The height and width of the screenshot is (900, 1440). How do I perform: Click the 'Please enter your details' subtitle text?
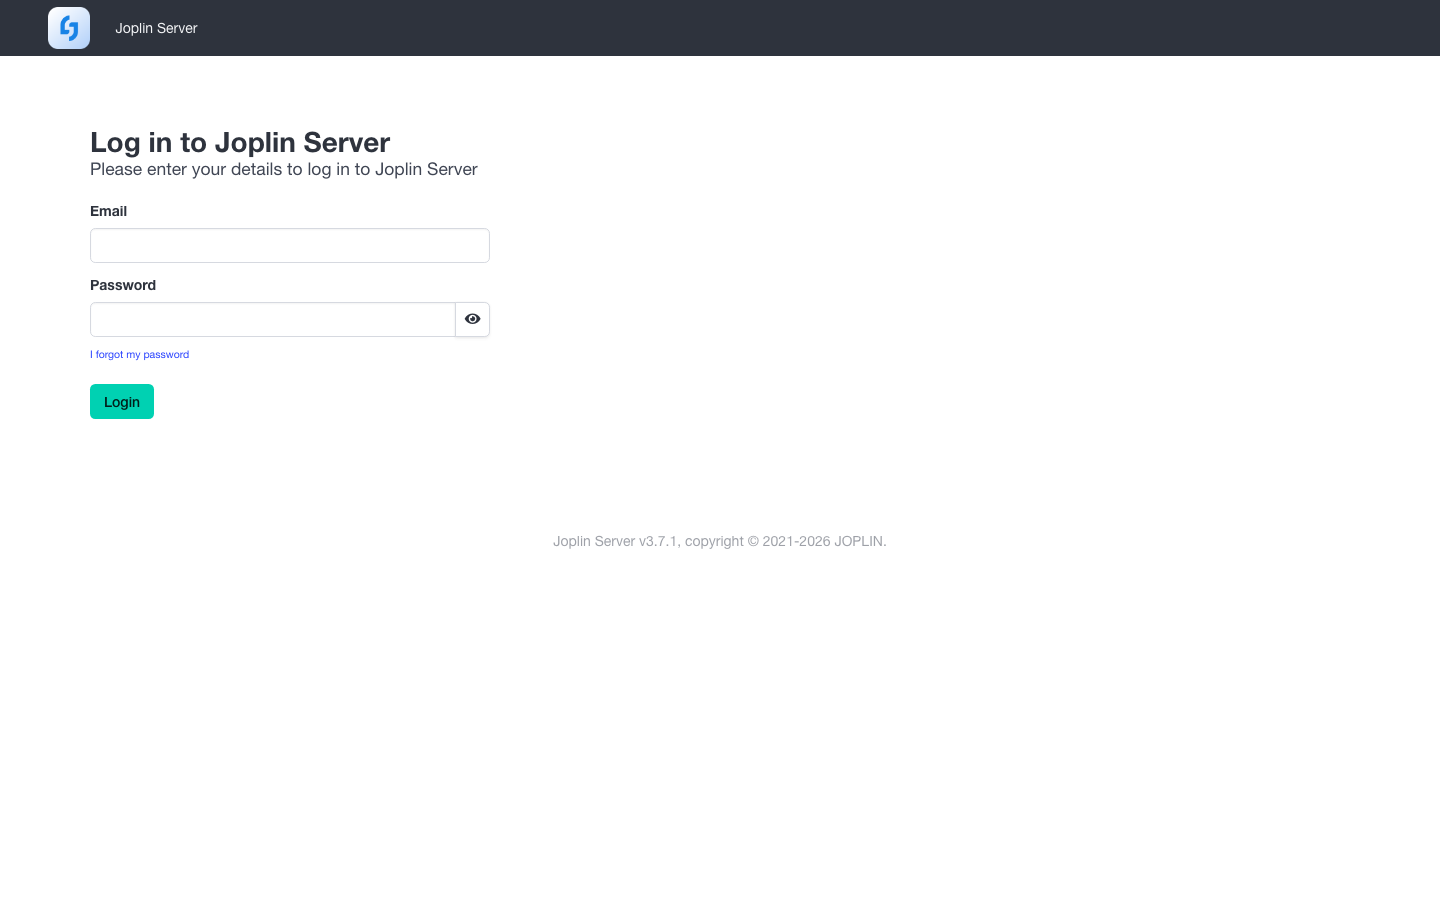coord(284,169)
